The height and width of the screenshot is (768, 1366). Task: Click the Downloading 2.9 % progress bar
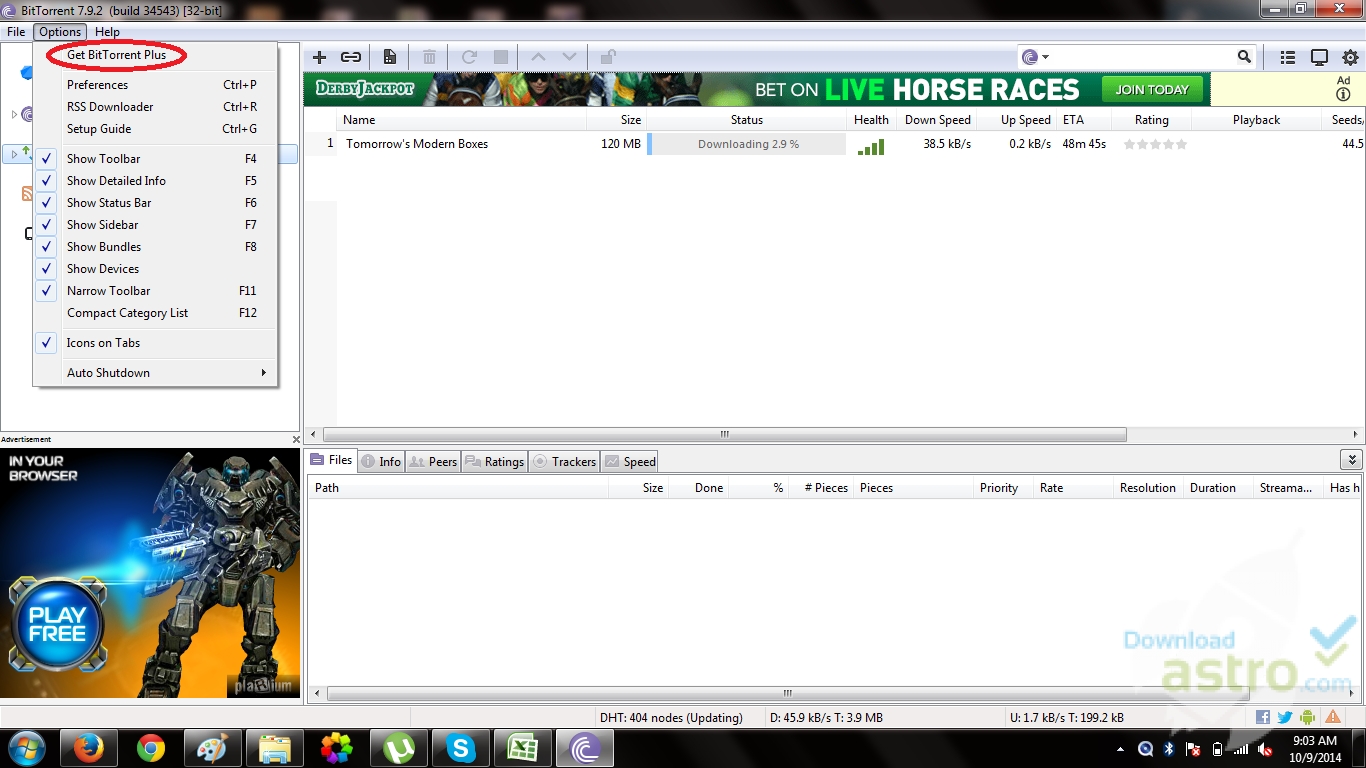pyautogui.click(x=746, y=144)
